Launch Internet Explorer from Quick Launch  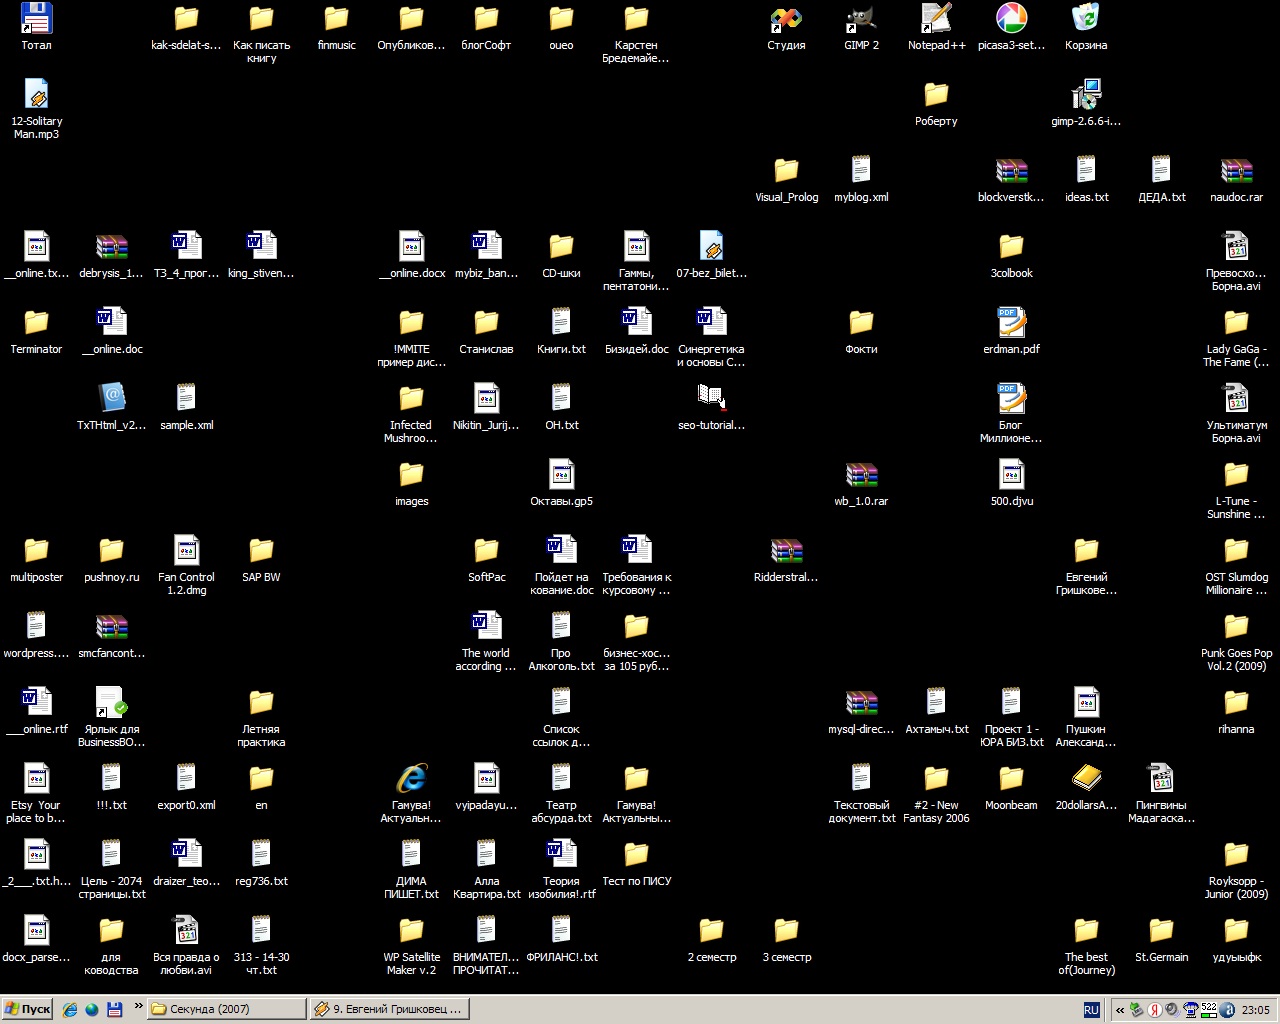click(x=70, y=1009)
